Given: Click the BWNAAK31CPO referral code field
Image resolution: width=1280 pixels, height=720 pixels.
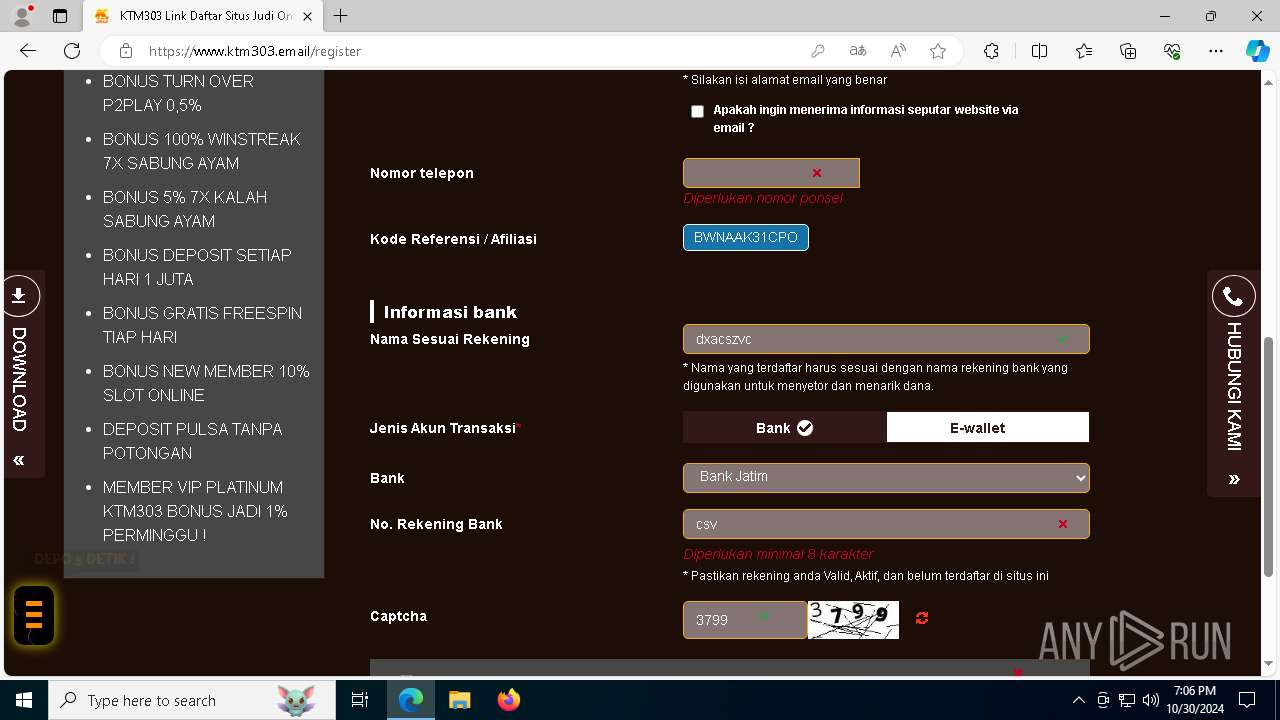Looking at the screenshot, I should [746, 238].
